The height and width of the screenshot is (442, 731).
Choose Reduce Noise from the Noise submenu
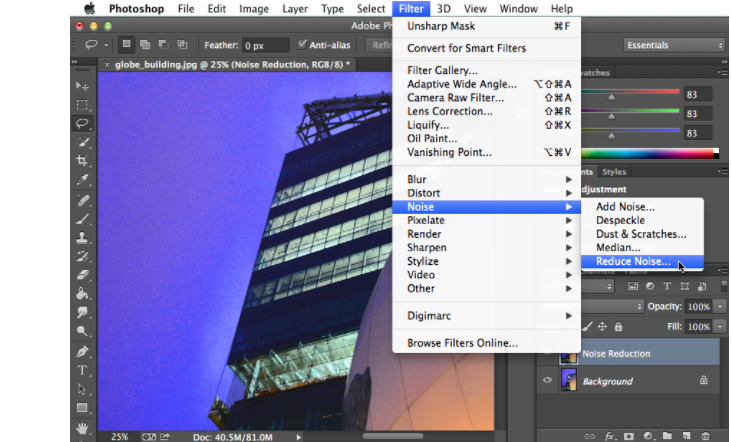click(x=633, y=262)
